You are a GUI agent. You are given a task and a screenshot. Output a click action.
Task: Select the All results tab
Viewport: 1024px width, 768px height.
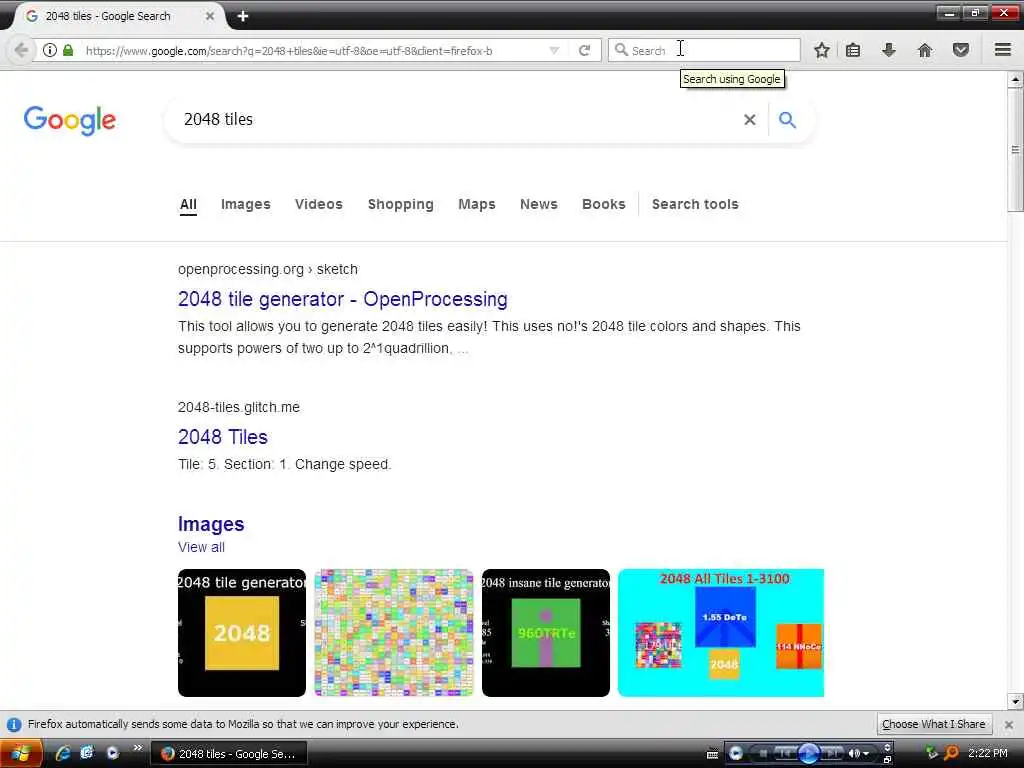188,204
